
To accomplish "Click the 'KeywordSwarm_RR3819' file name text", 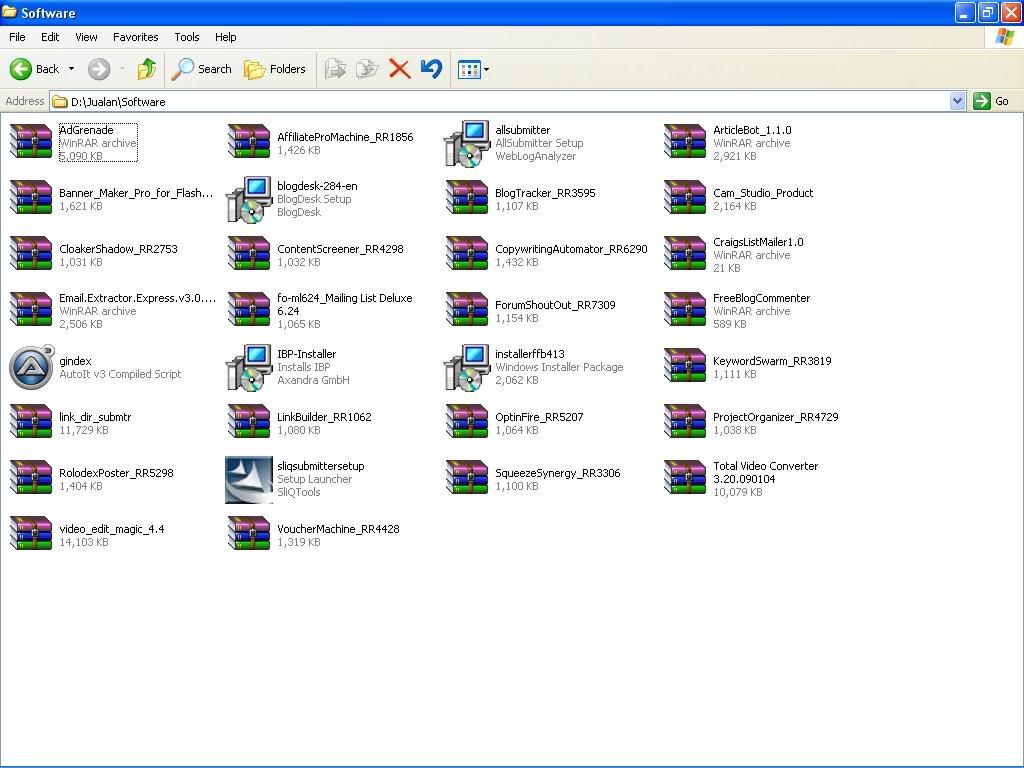I will [772, 361].
